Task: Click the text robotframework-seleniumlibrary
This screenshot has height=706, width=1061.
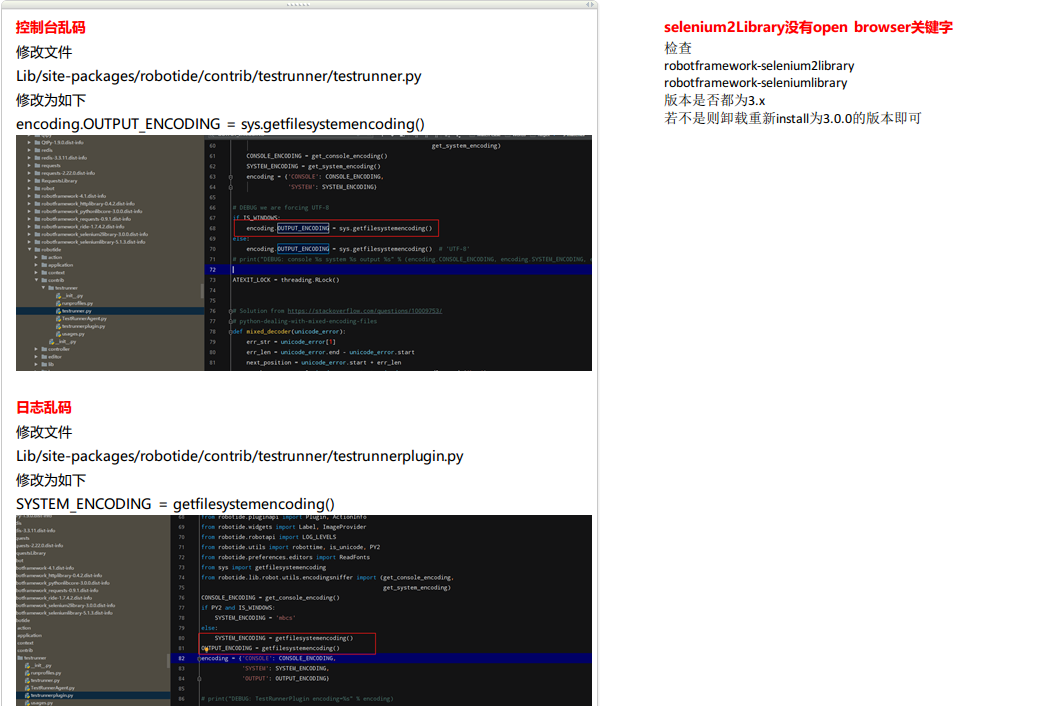Action: coord(756,83)
